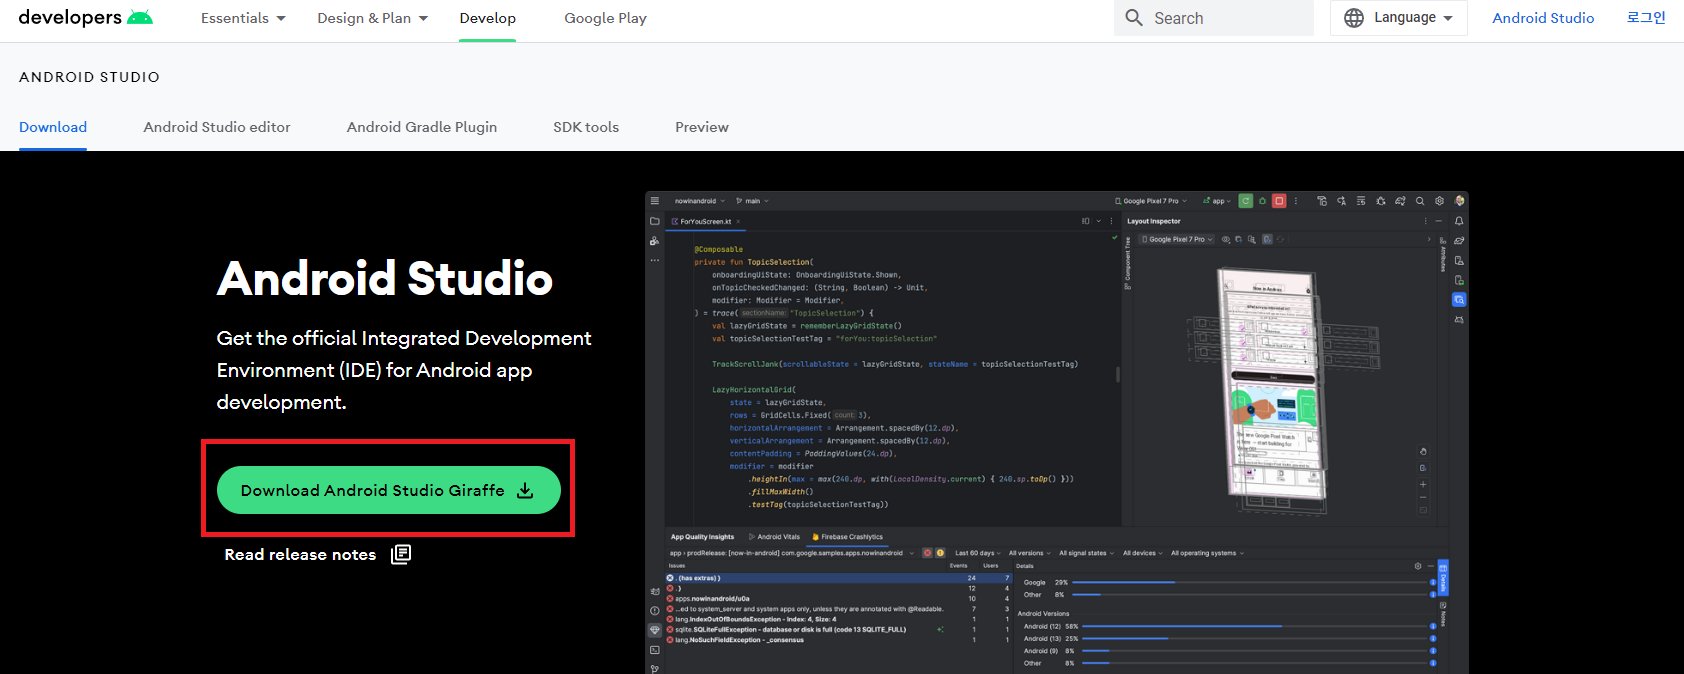1684x674 pixels.
Task: Open the All devices filter in the IDE image
Action: [1142, 553]
